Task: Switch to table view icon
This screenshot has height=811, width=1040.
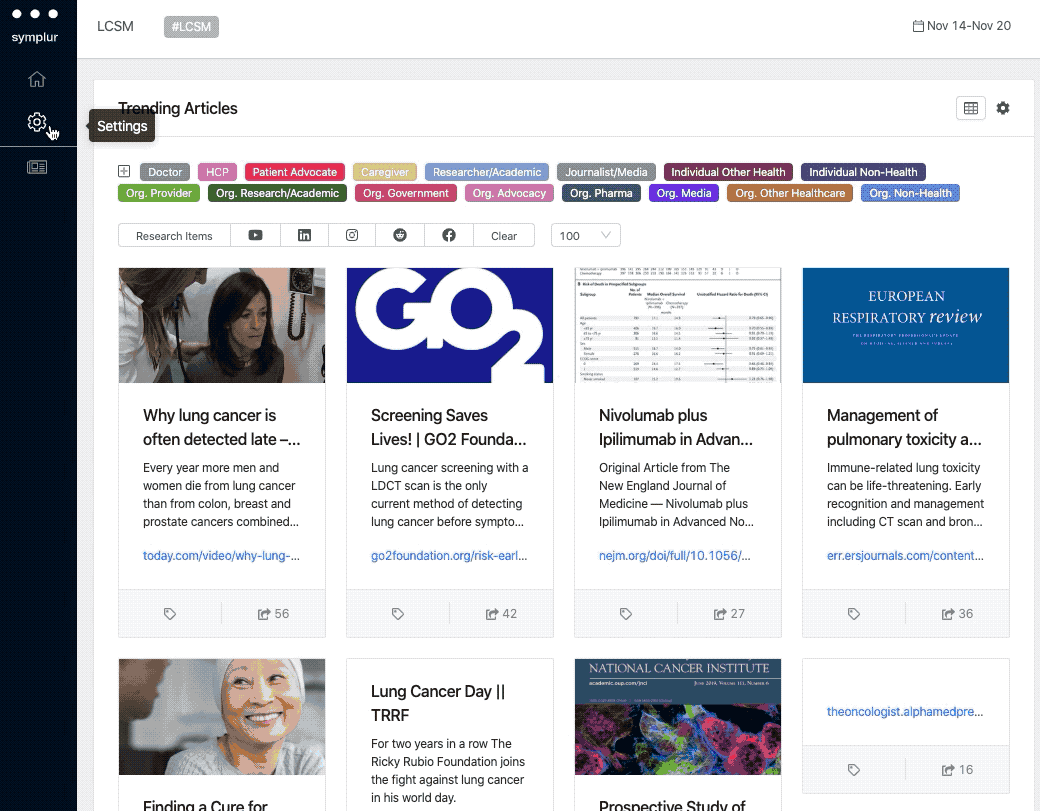Action: point(970,108)
